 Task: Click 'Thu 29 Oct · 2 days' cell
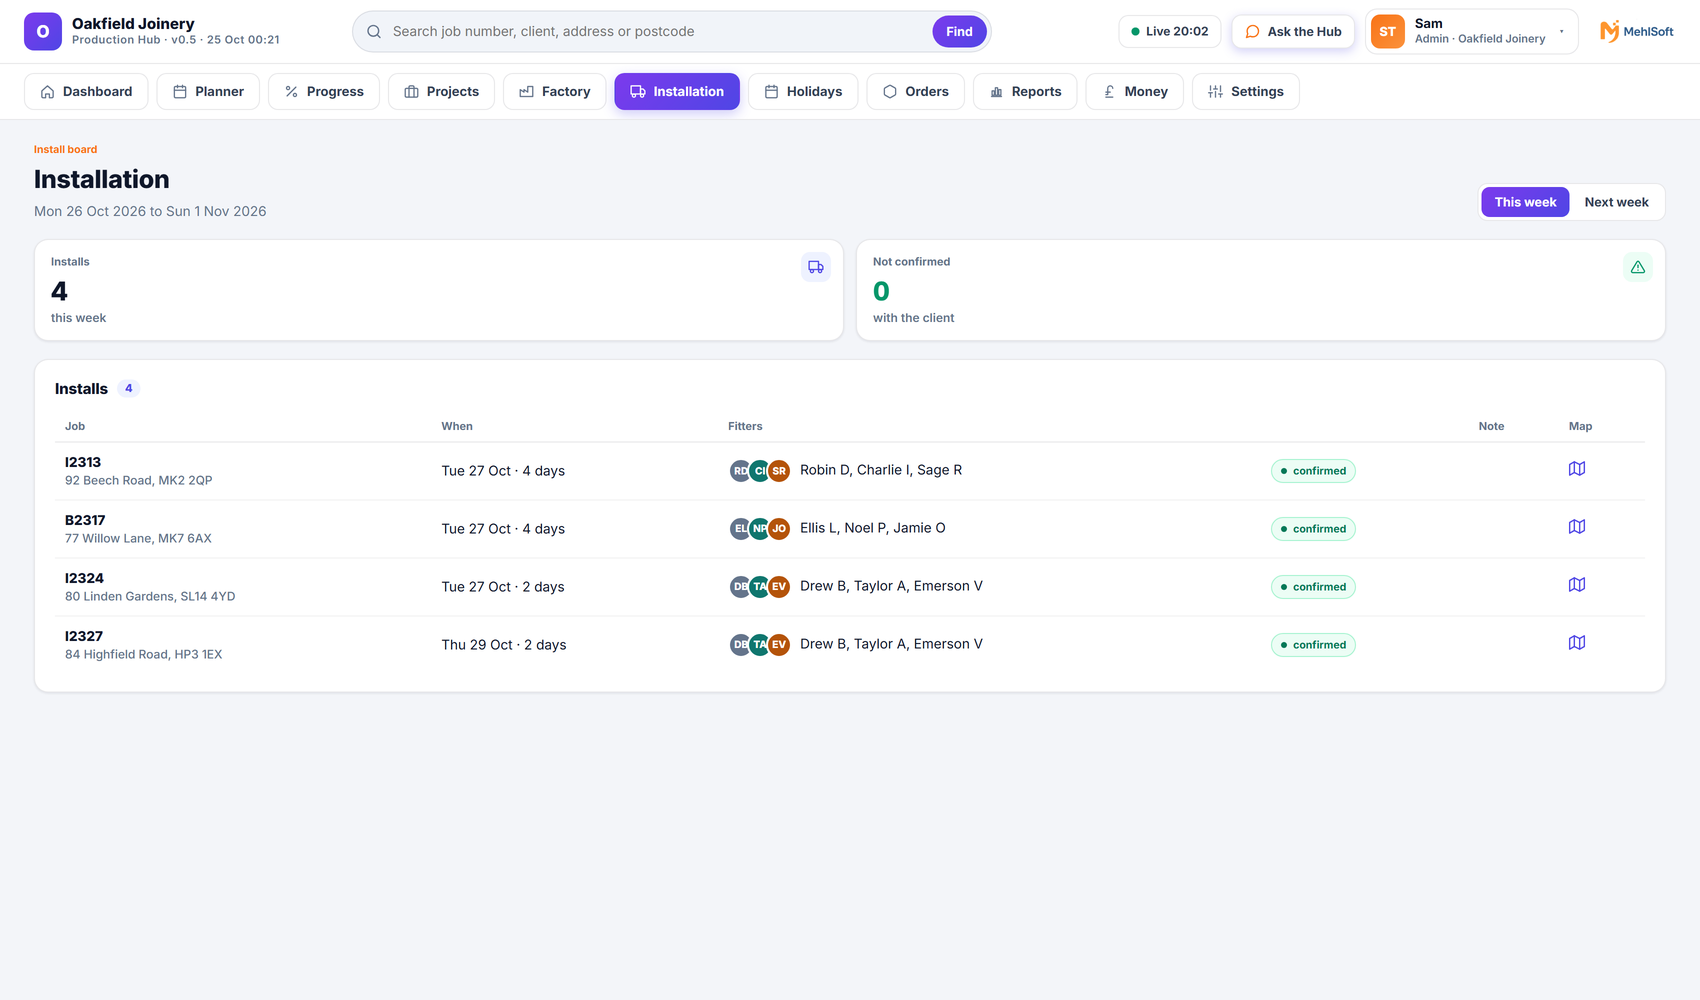coord(504,645)
